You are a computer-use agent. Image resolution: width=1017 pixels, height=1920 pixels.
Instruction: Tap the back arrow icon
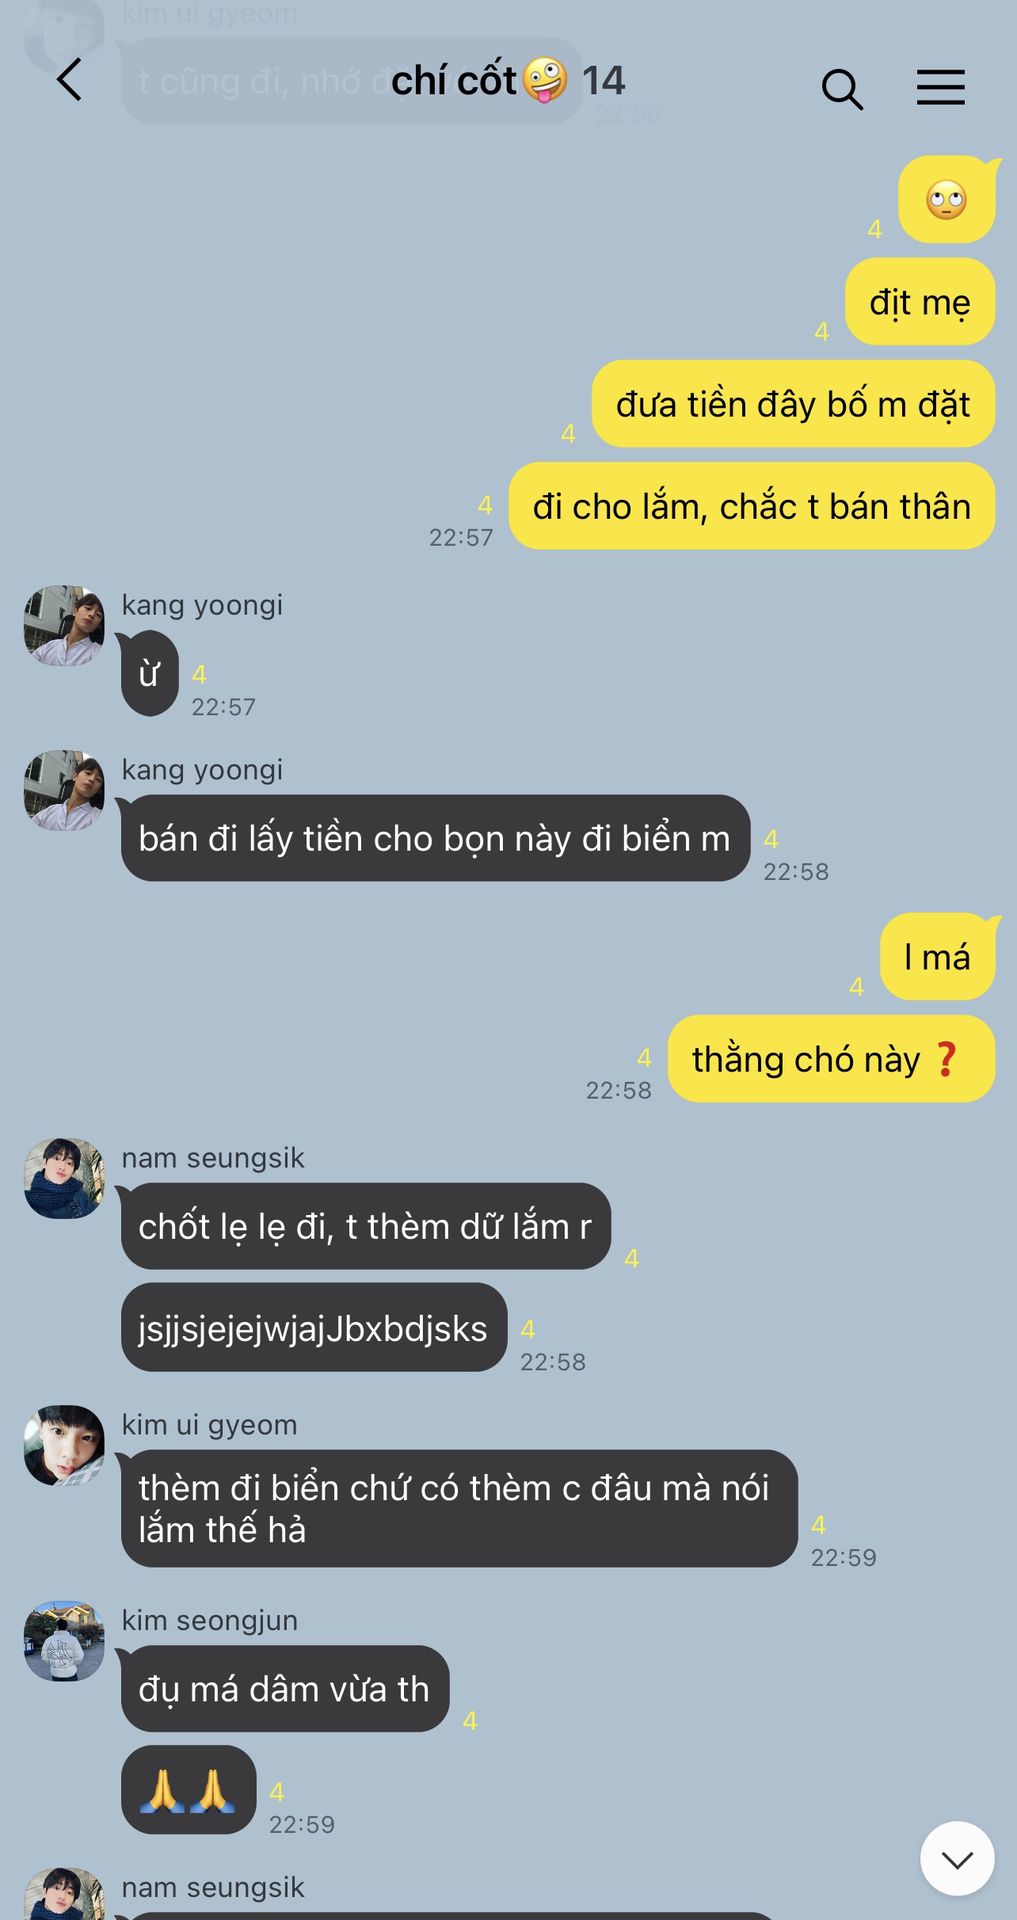click(69, 80)
